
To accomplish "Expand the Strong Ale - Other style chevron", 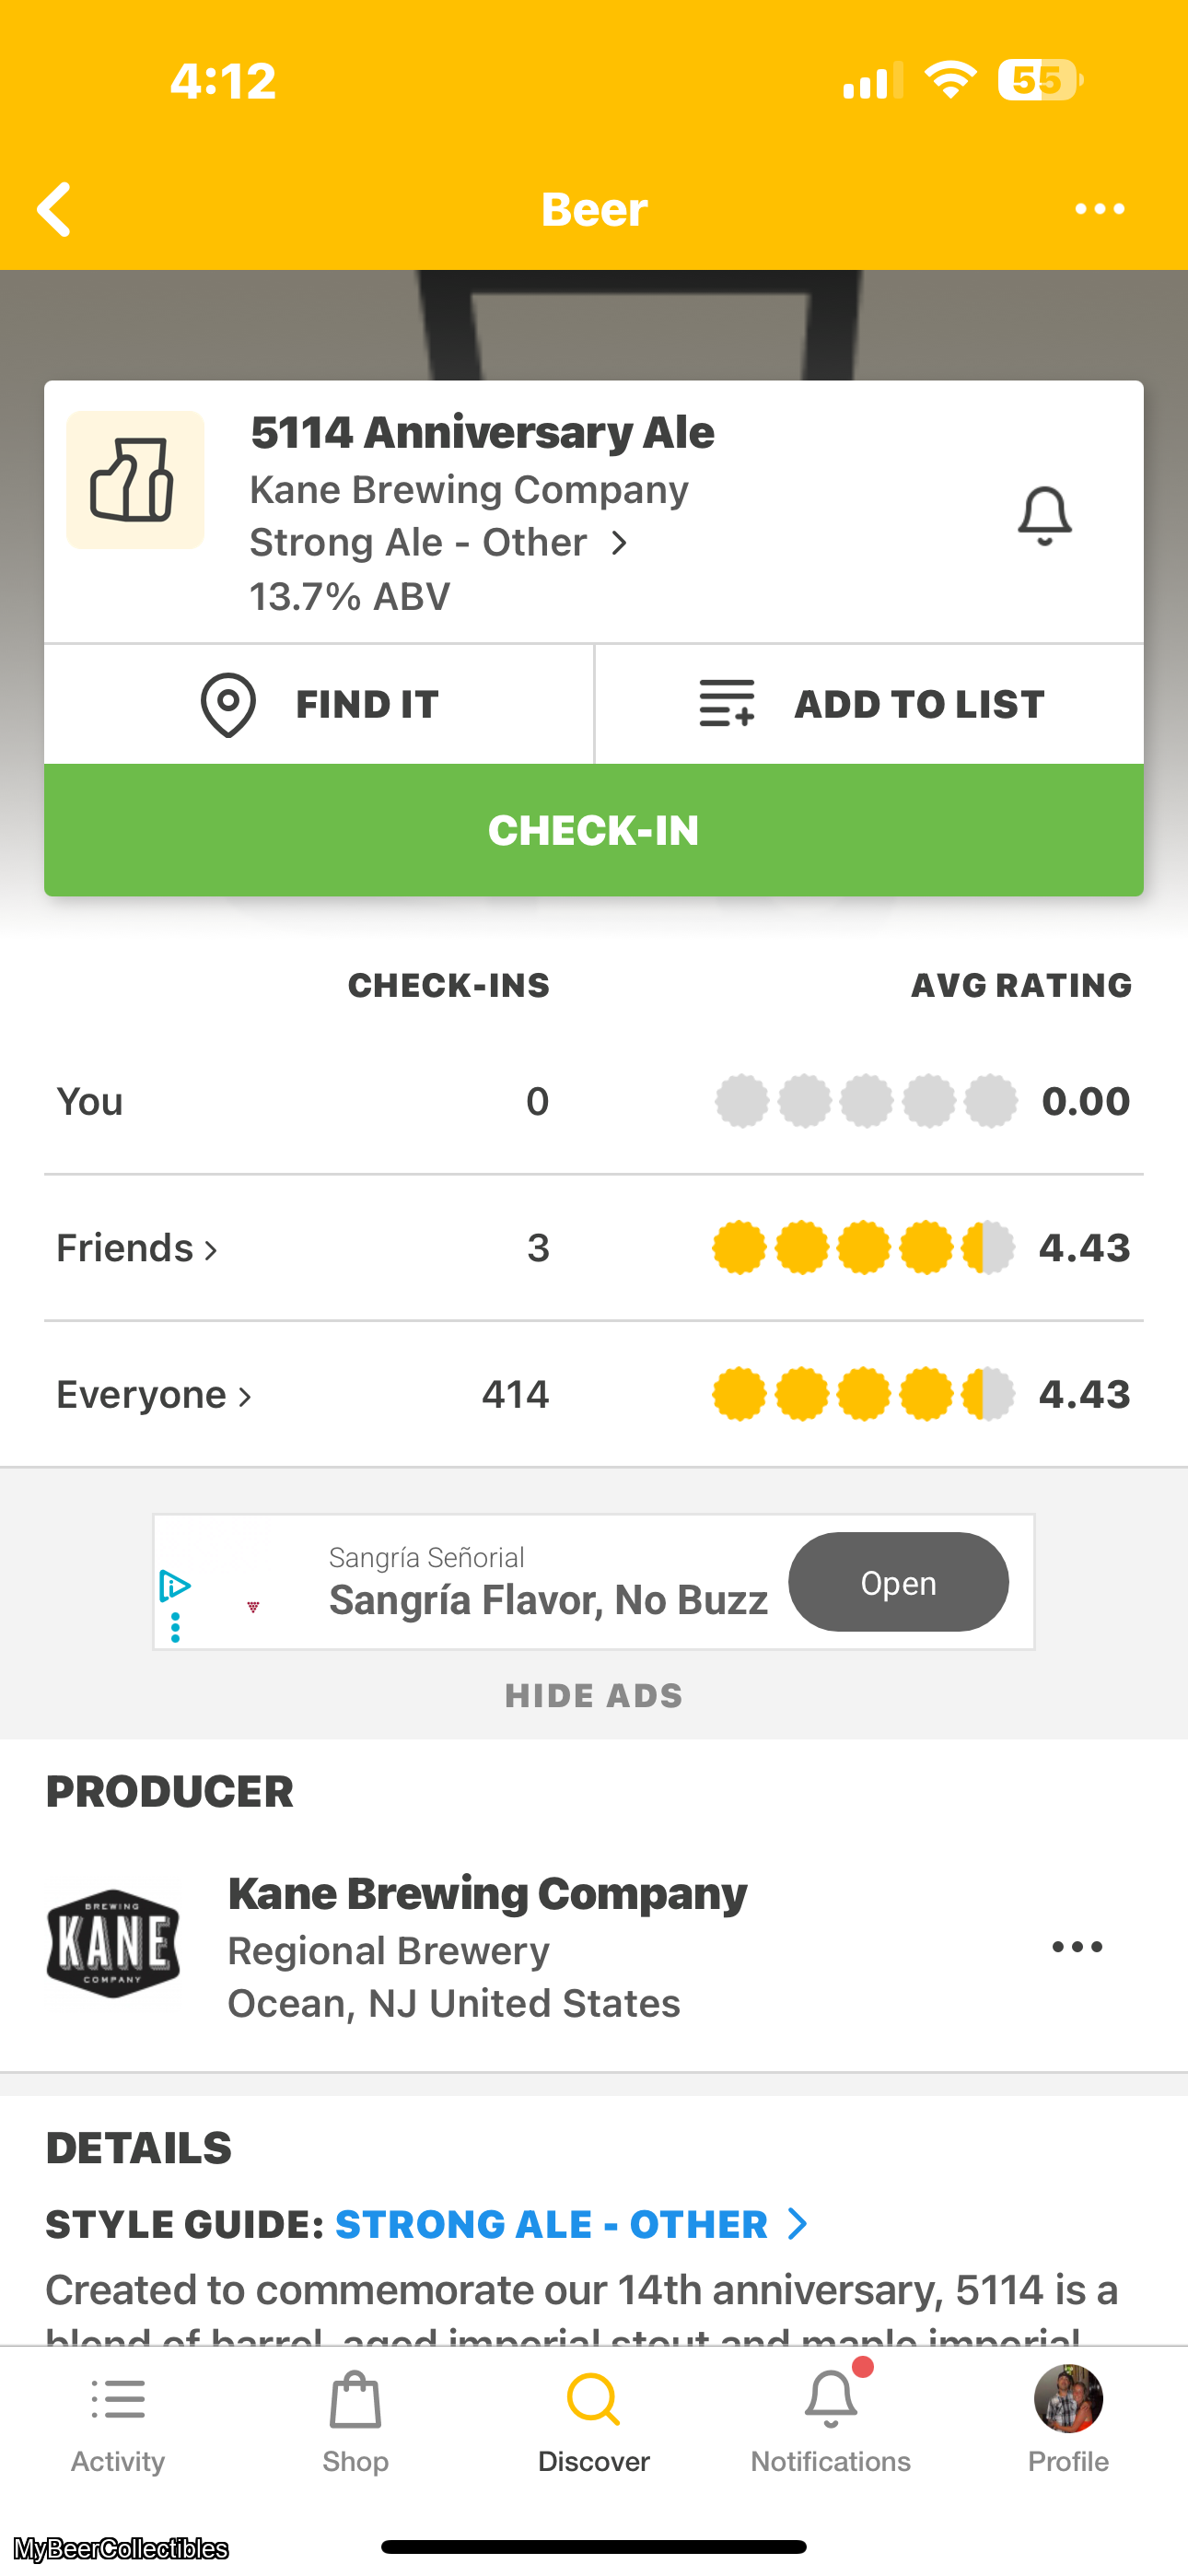I will coord(620,543).
